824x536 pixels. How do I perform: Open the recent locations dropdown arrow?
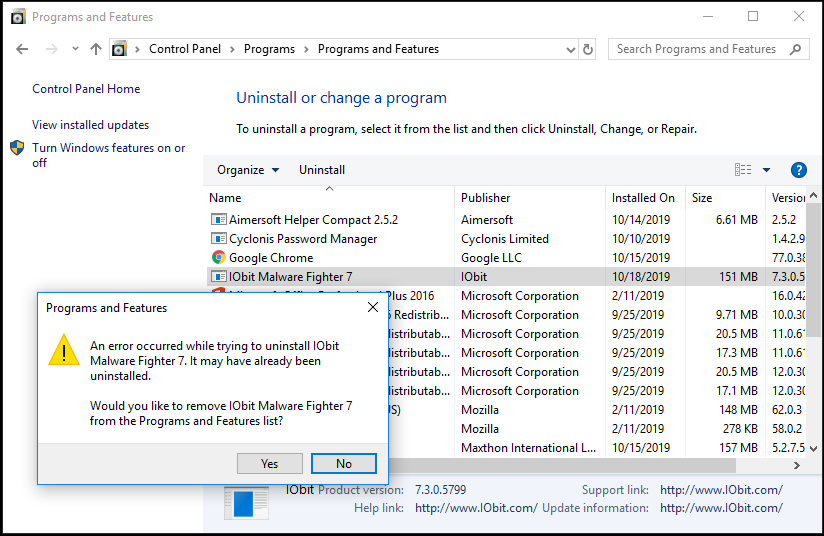[x=75, y=49]
